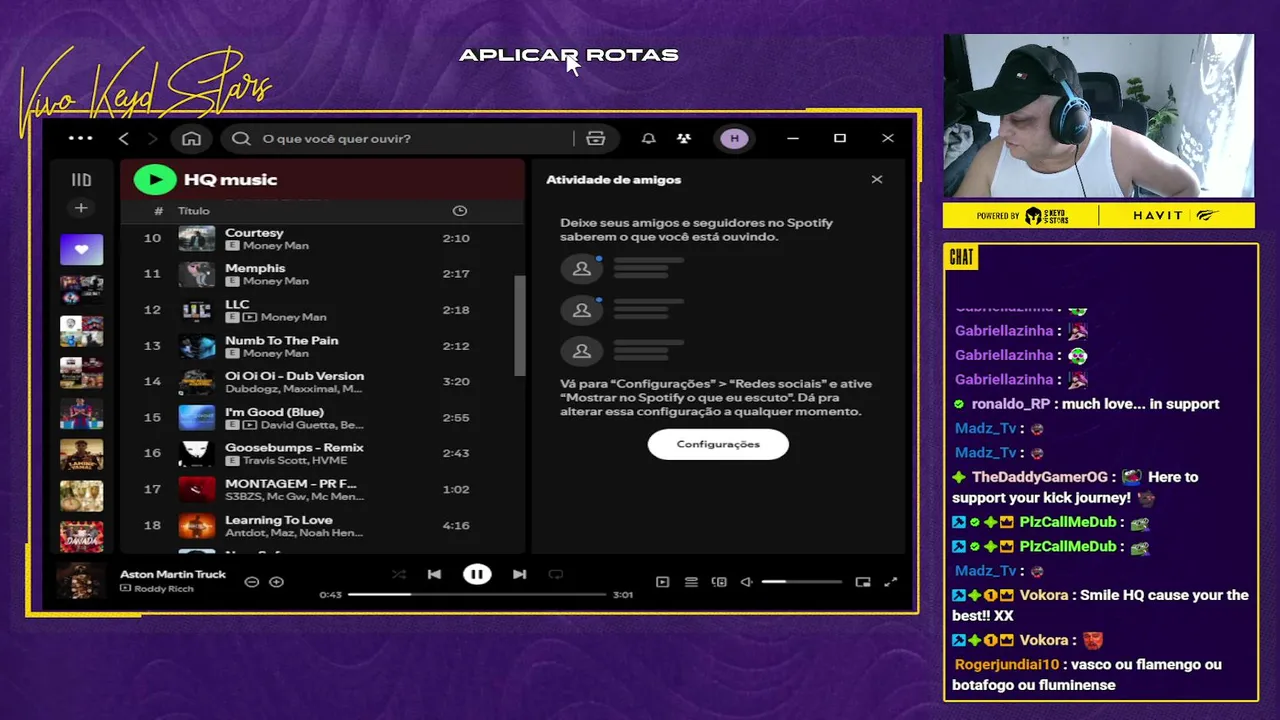Open the Liked Songs heart tile
The width and height of the screenshot is (1280, 720).
pyautogui.click(x=81, y=249)
